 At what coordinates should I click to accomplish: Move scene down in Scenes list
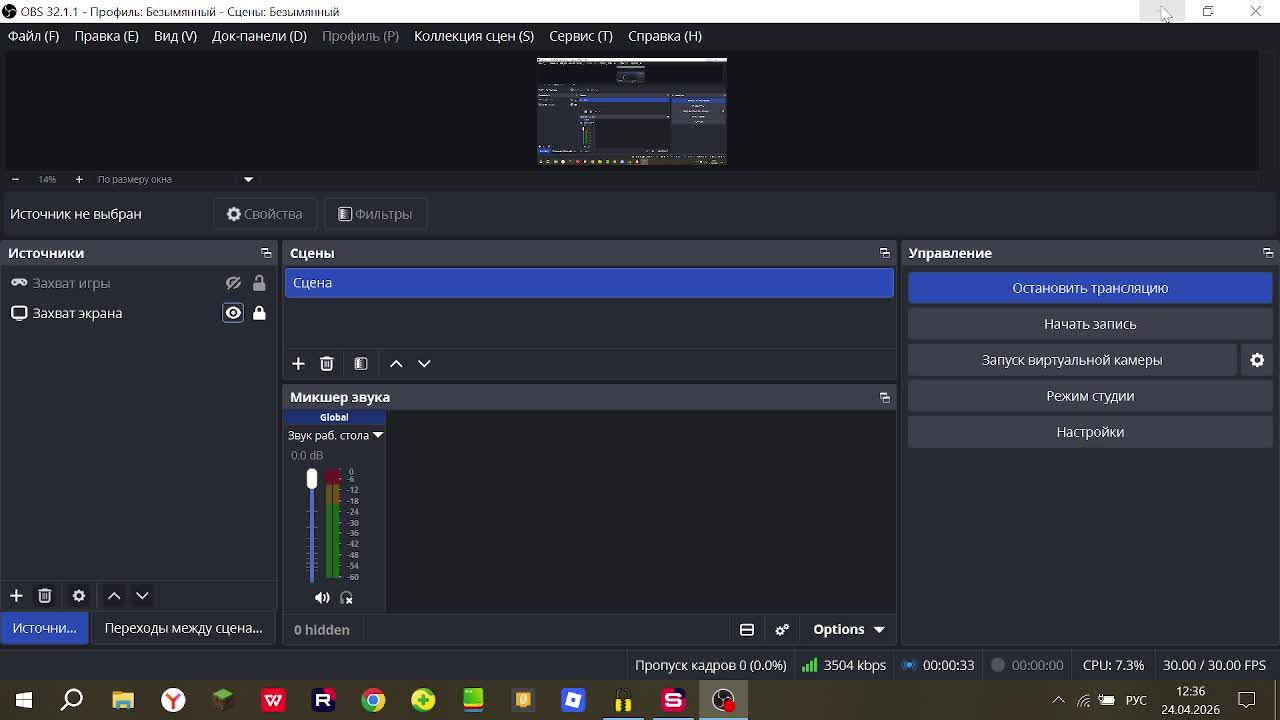click(424, 363)
